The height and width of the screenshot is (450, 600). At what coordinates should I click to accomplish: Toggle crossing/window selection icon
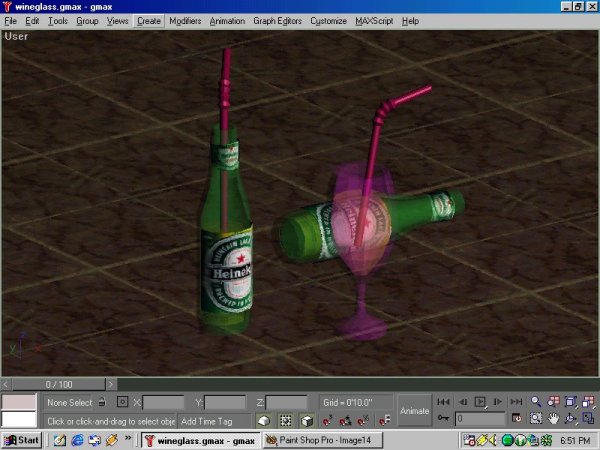pos(285,421)
